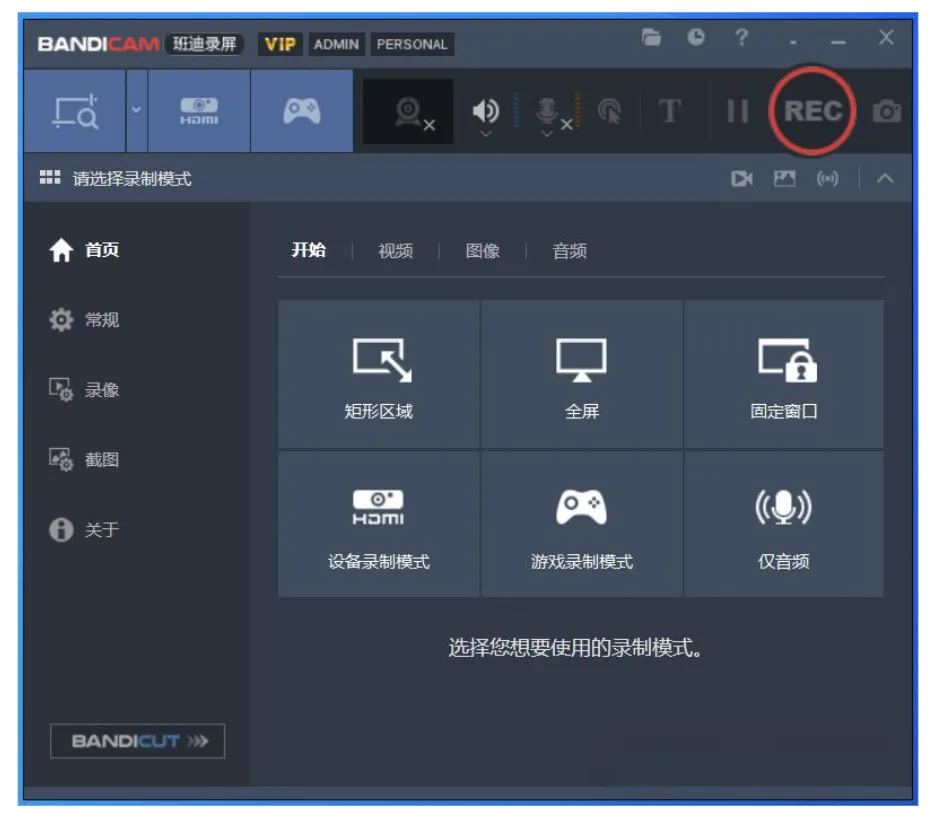Open 关于 about page
Viewport: 938px width, 818px height.
pos(84,530)
